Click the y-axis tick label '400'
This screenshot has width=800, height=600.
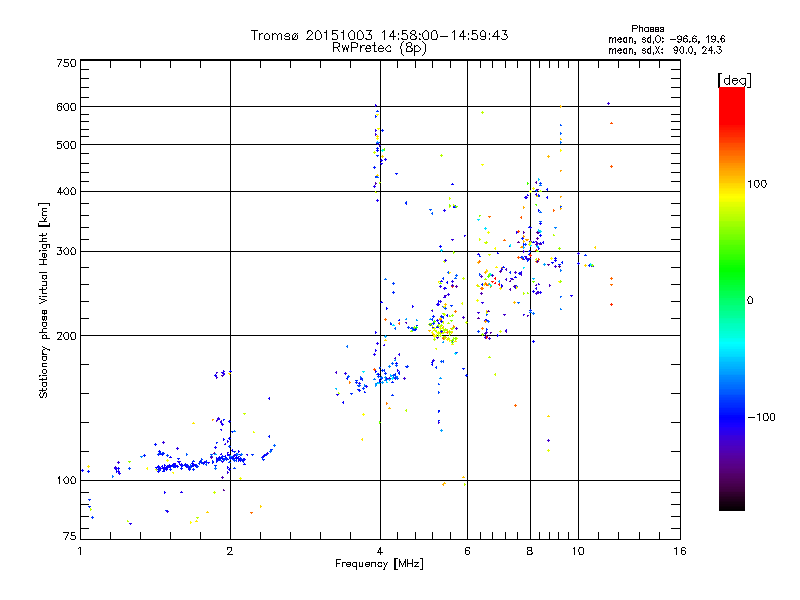click(x=66, y=192)
